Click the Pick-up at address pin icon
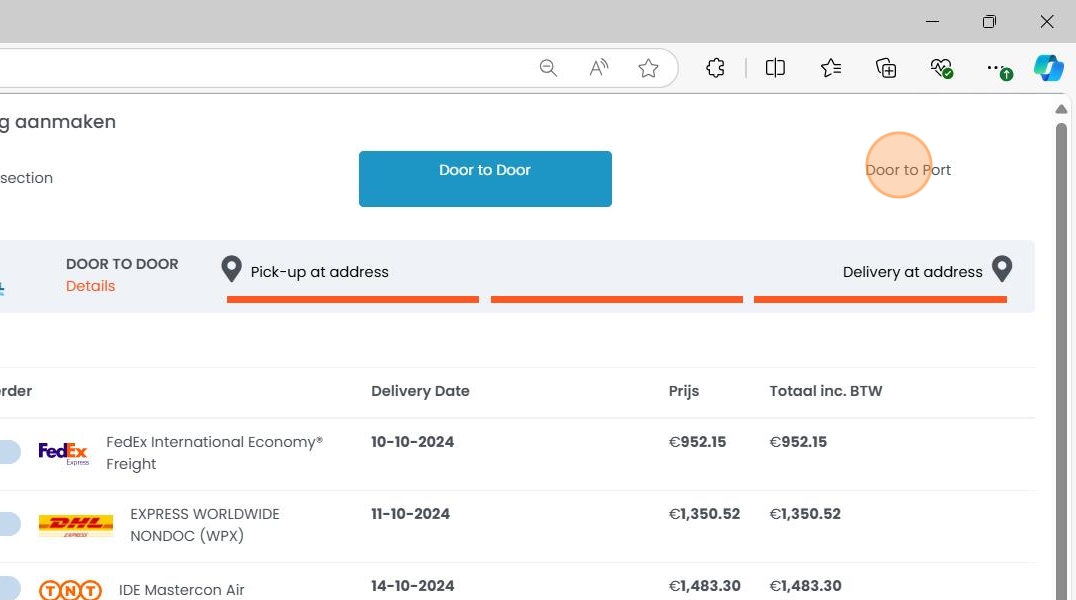The image size is (1076, 600). click(231, 269)
